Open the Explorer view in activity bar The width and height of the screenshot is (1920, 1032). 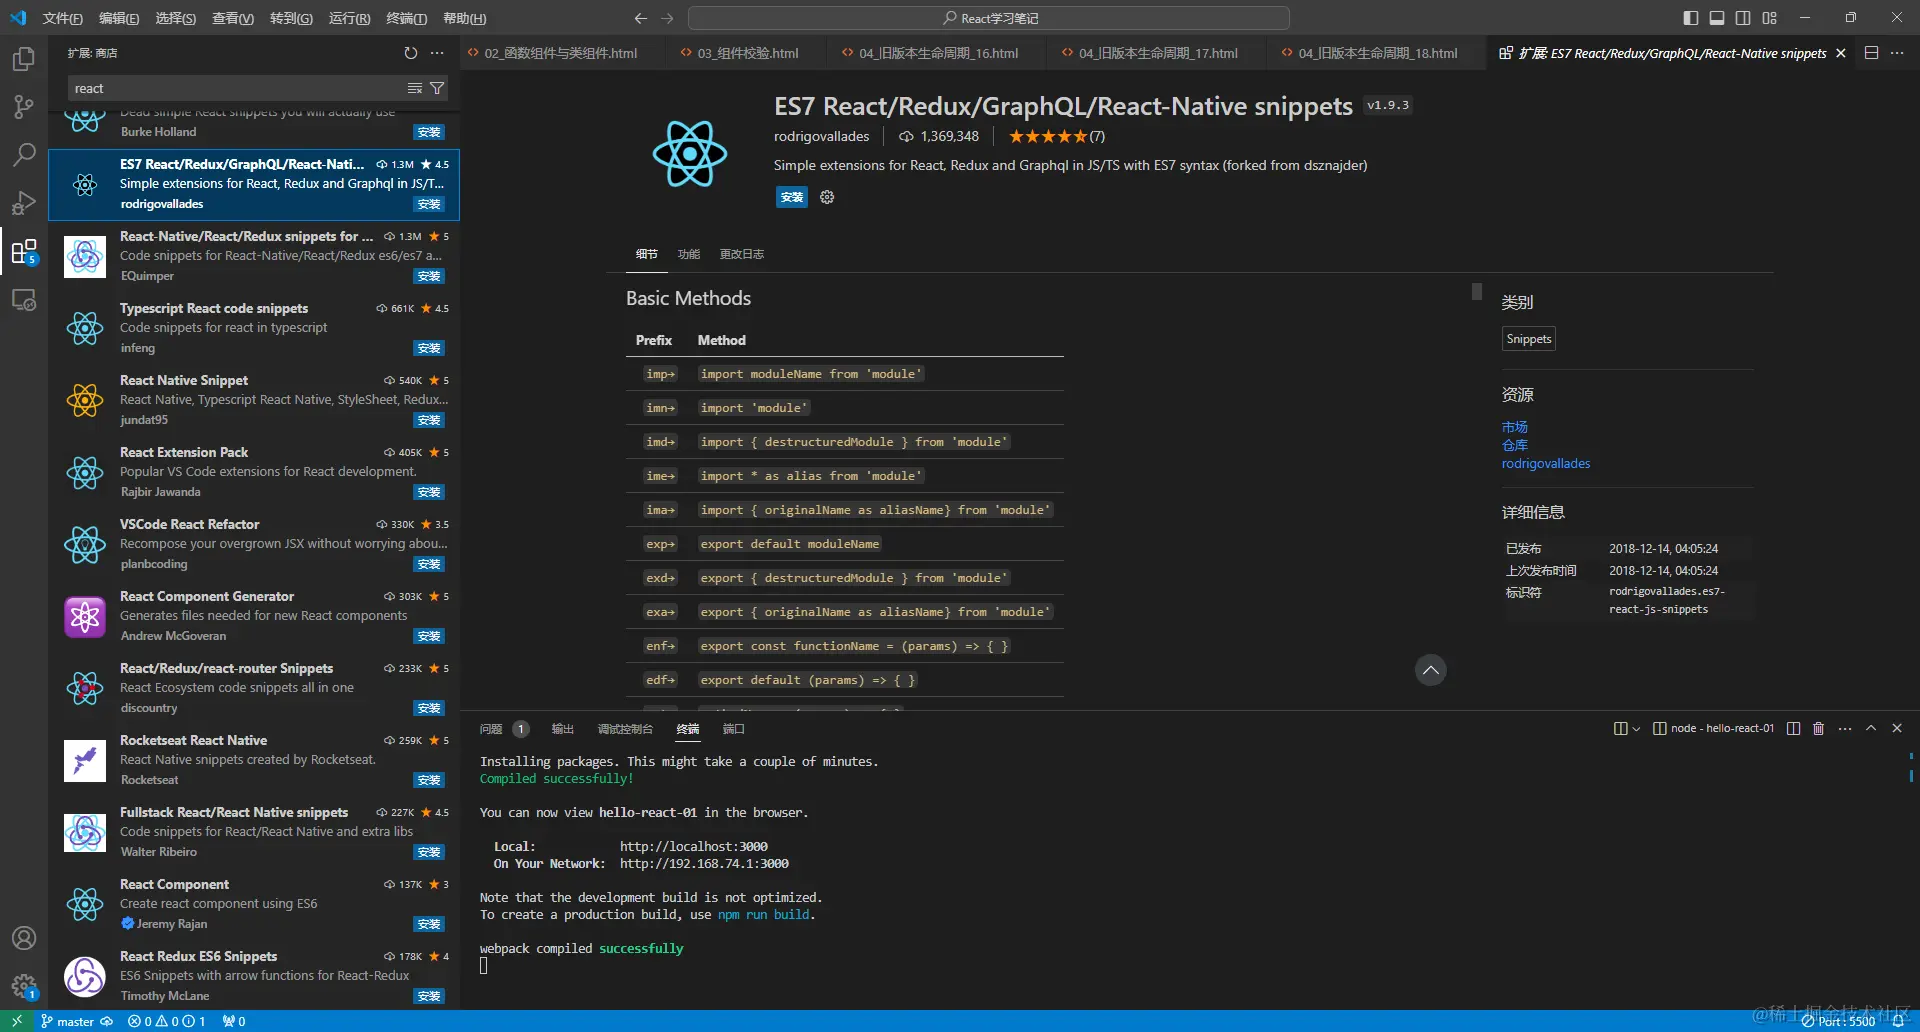(x=24, y=59)
